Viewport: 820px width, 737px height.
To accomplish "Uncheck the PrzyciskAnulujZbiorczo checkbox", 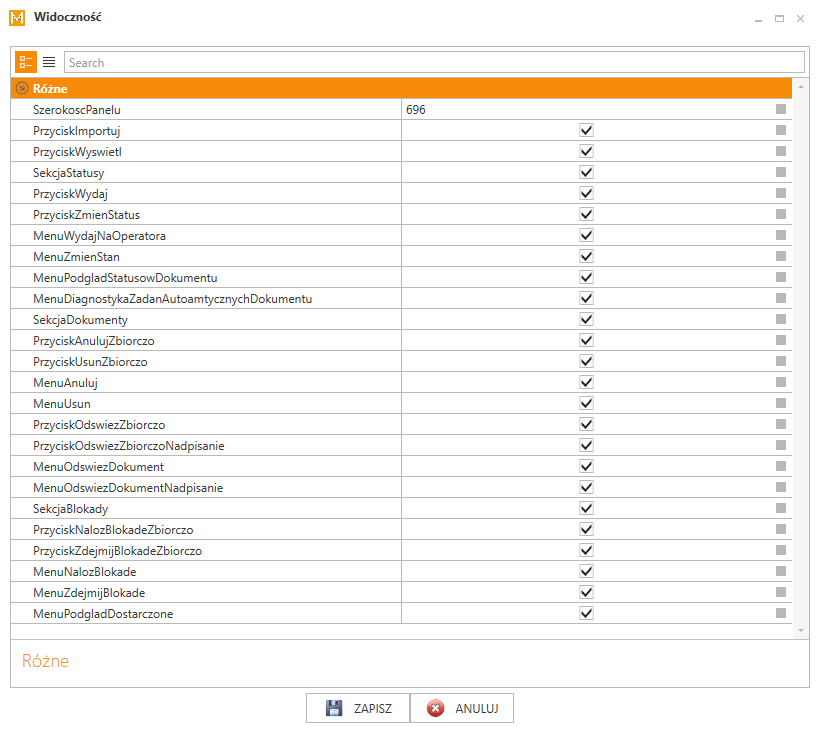I will tap(586, 341).
